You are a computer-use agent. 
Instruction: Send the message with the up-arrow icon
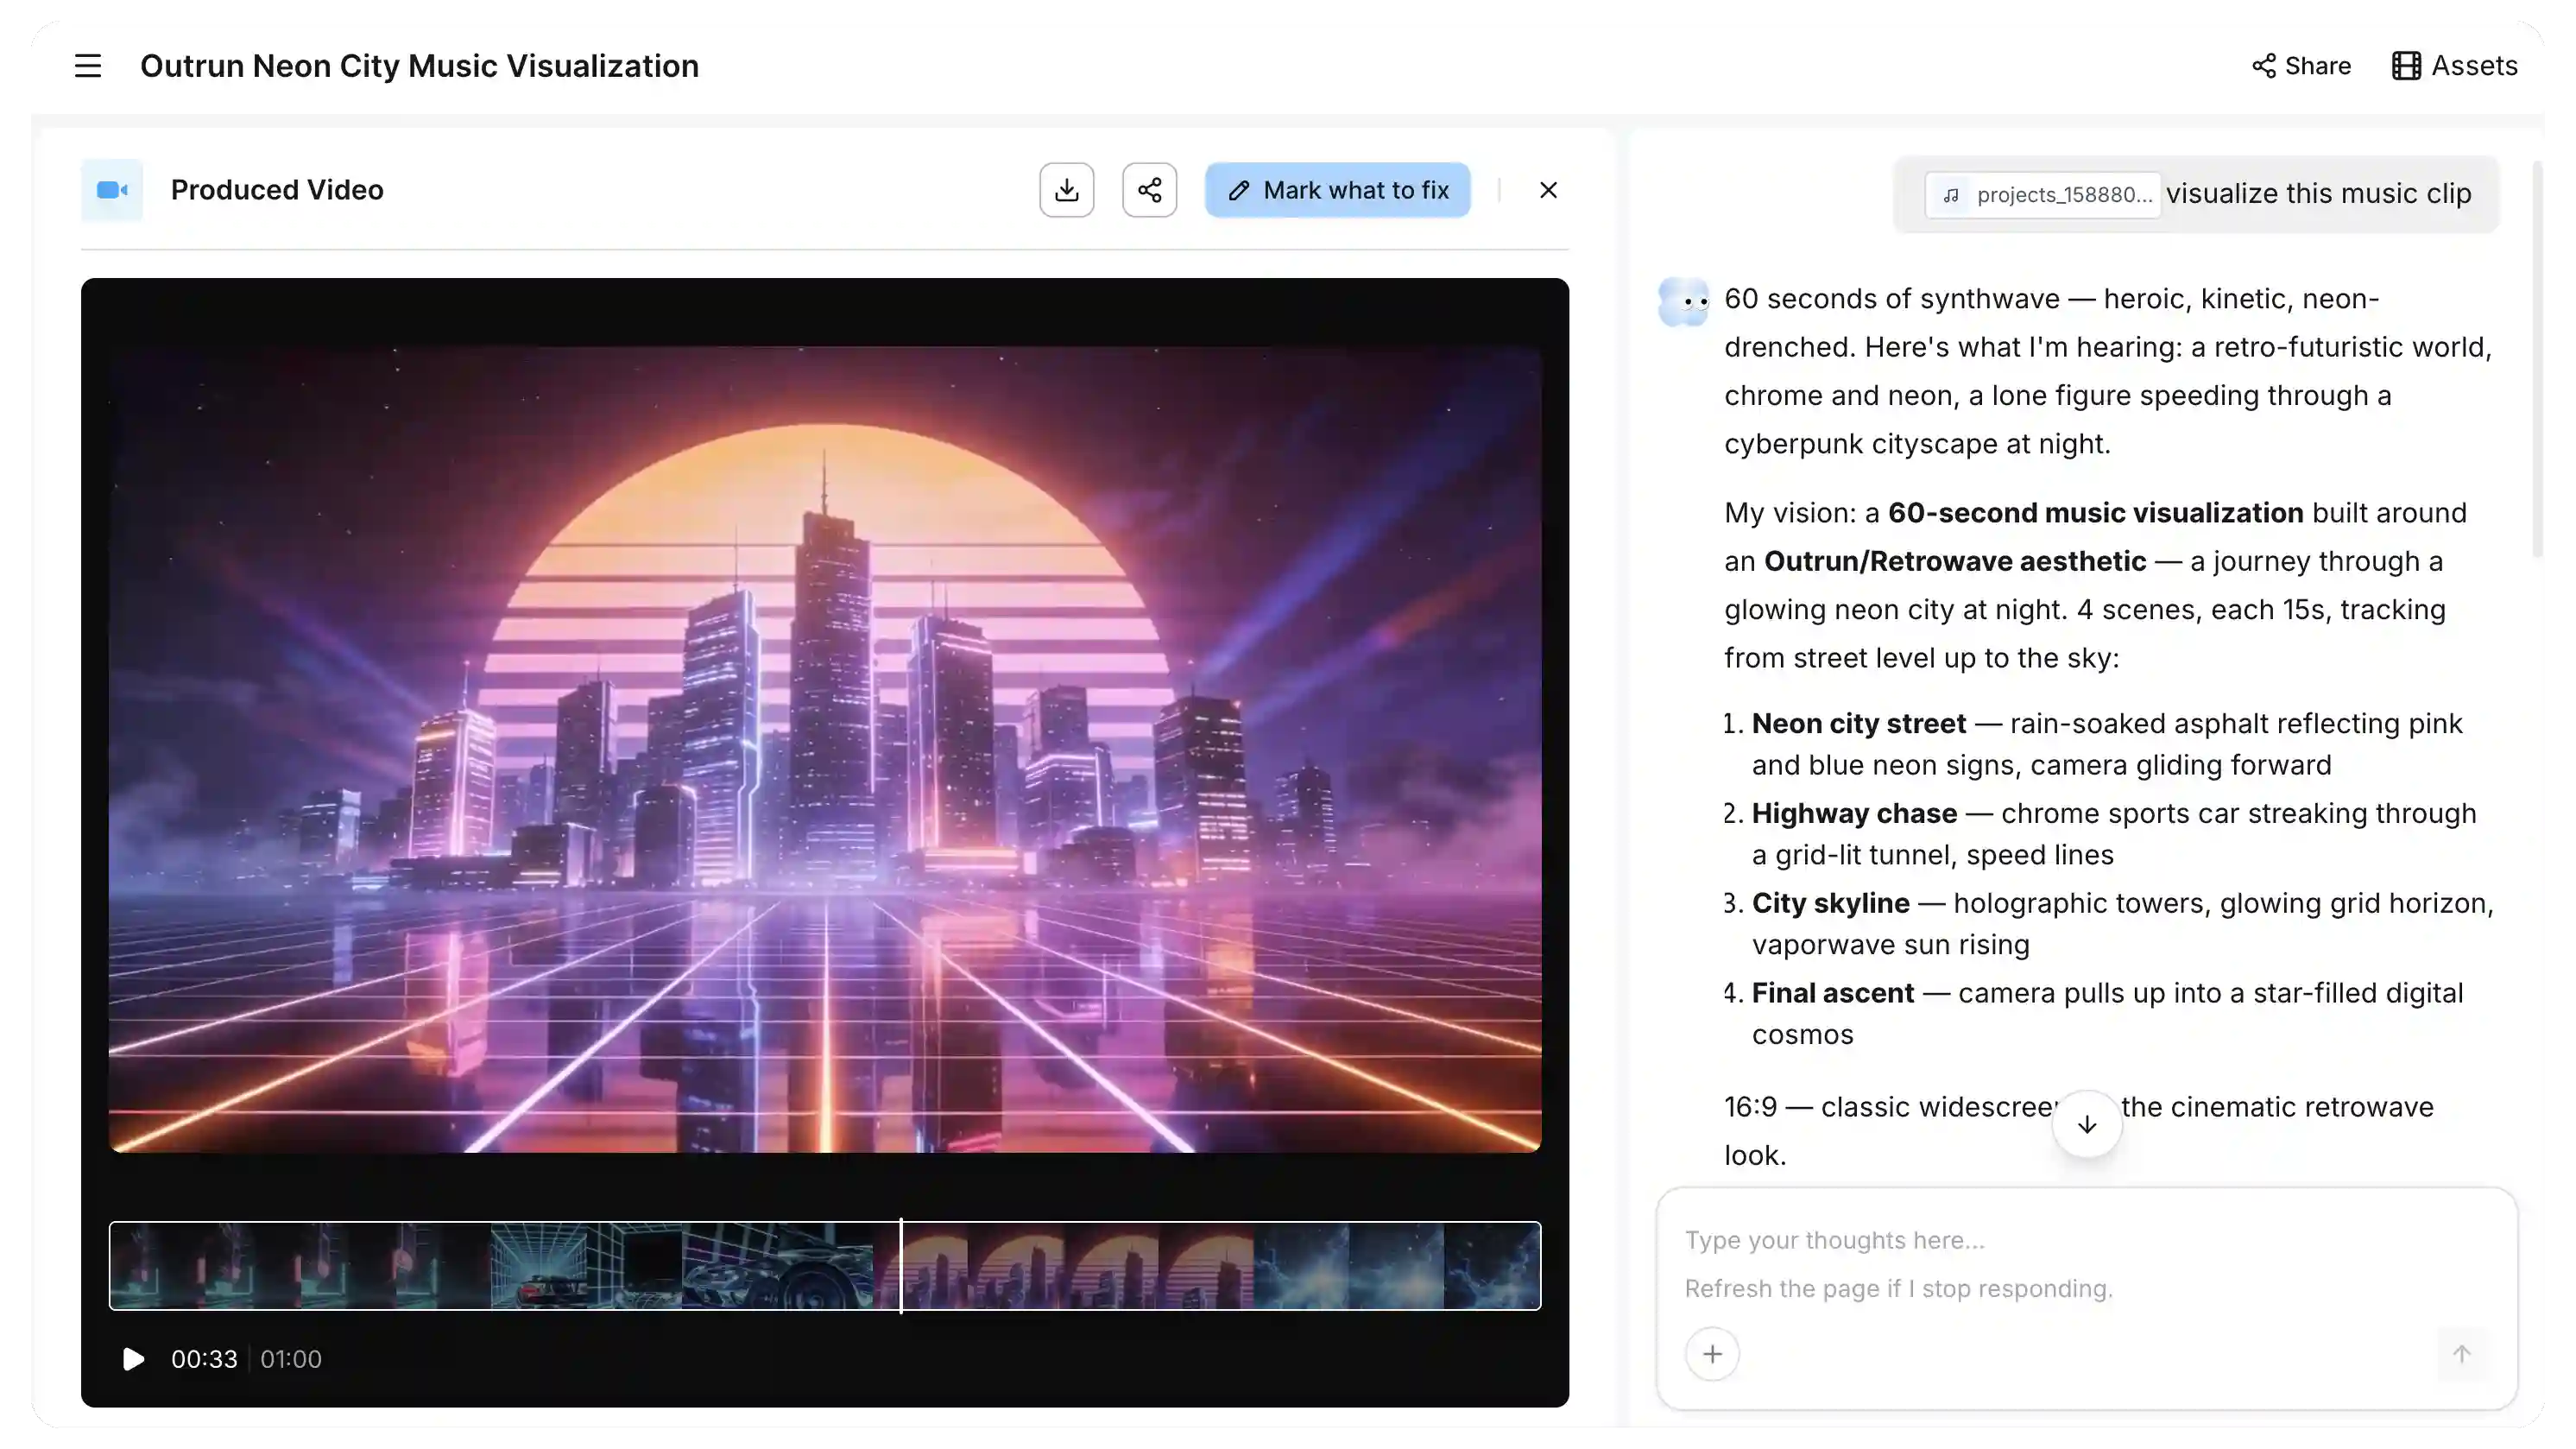point(2460,1353)
